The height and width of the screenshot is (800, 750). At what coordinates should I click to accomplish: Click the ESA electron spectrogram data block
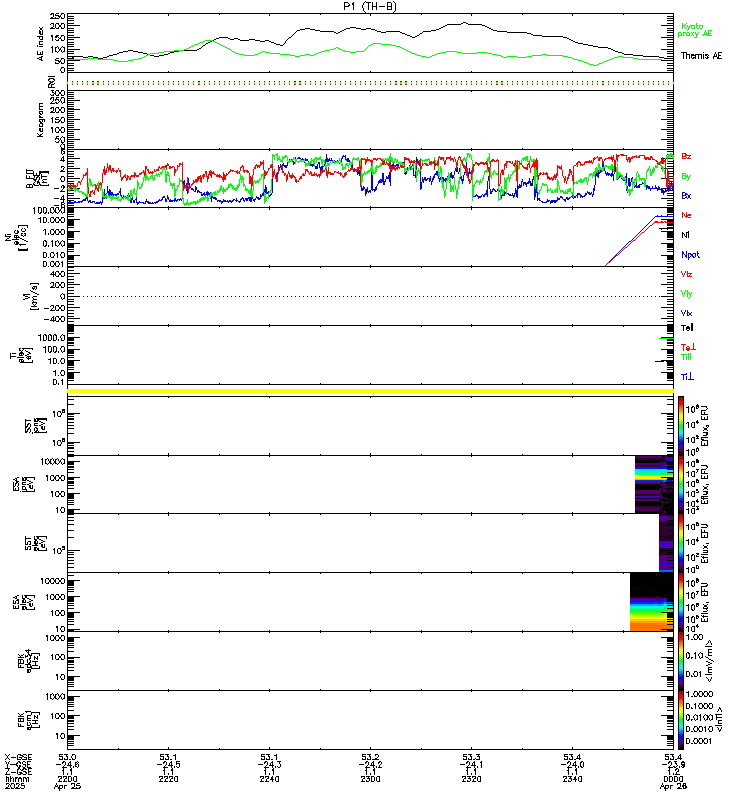pyautogui.click(x=652, y=602)
